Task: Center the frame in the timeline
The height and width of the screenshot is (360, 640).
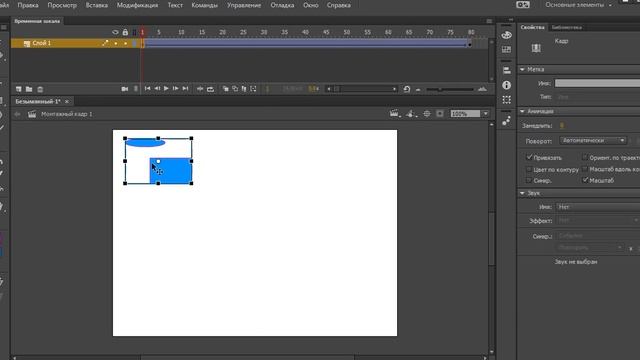Action: 200,89
